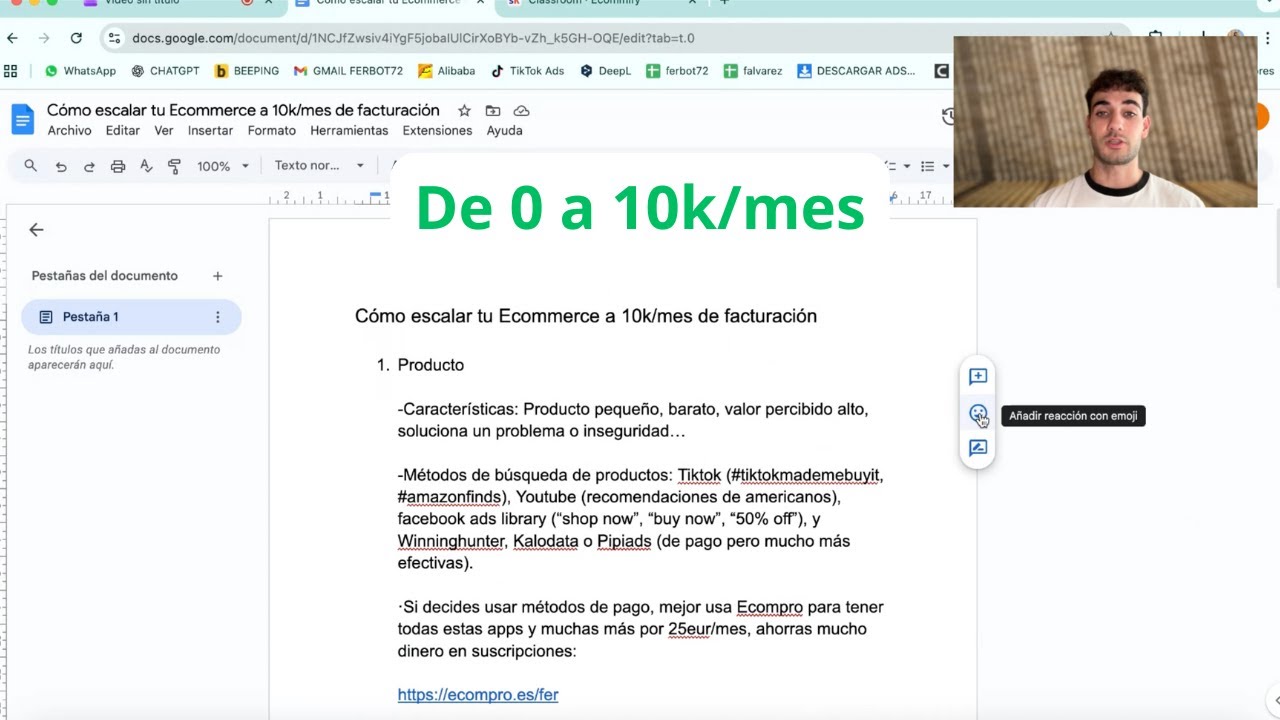Select Pestaña 1 in document tabs
The height and width of the screenshot is (720, 1280).
[131, 317]
